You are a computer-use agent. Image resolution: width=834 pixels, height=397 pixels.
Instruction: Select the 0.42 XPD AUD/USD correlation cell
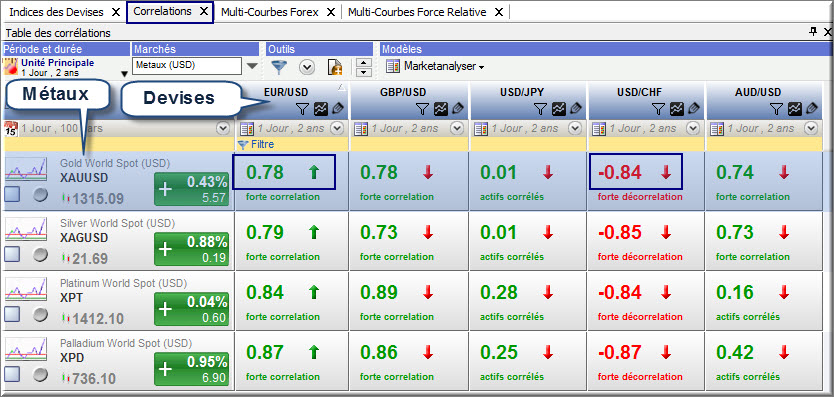(764, 360)
